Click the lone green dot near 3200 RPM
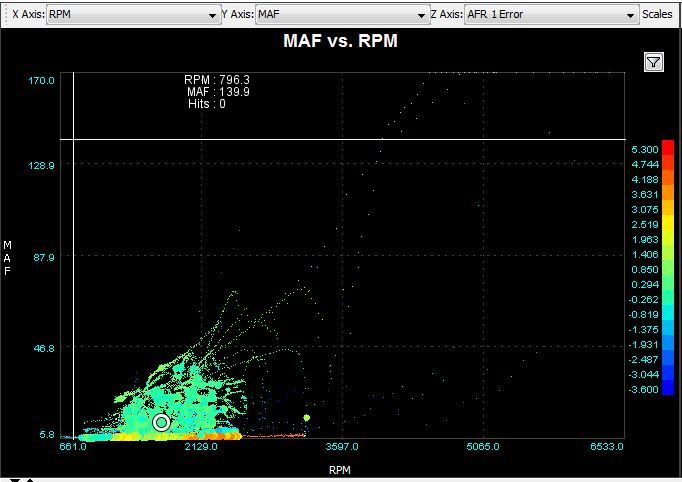Screen dimensions: 682x482 click(x=307, y=418)
